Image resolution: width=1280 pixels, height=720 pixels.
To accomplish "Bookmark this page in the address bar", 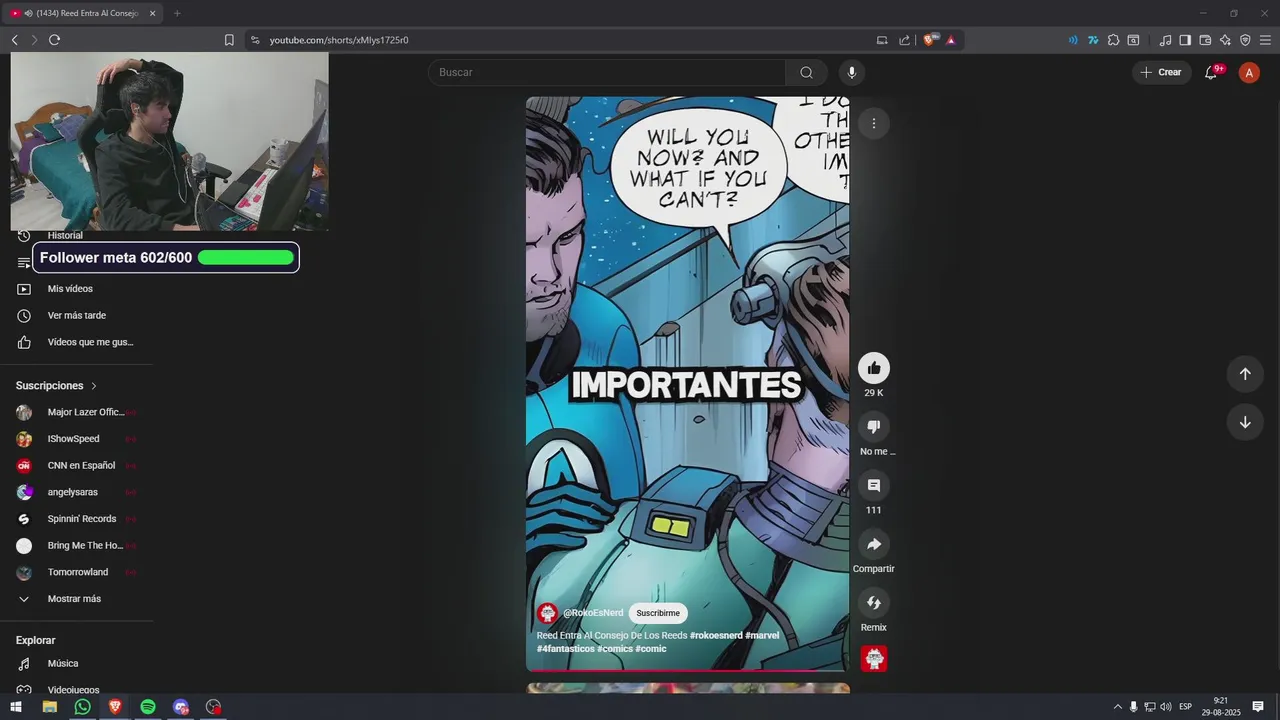I will coord(229,40).
